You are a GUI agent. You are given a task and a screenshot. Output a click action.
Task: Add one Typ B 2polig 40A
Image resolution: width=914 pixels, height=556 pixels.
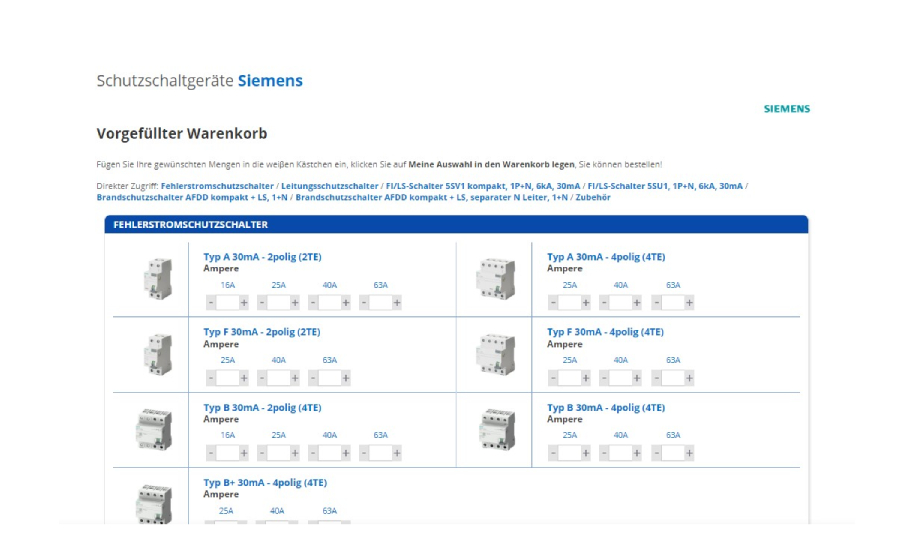(x=346, y=453)
